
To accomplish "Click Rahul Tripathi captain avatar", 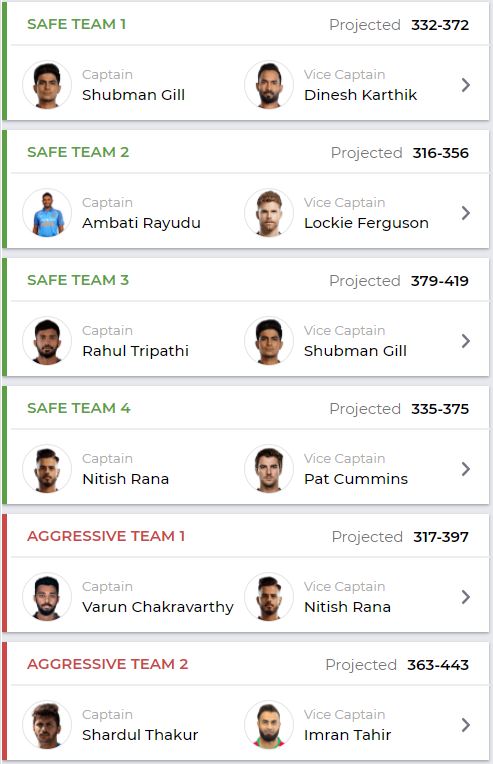I will (x=47, y=341).
